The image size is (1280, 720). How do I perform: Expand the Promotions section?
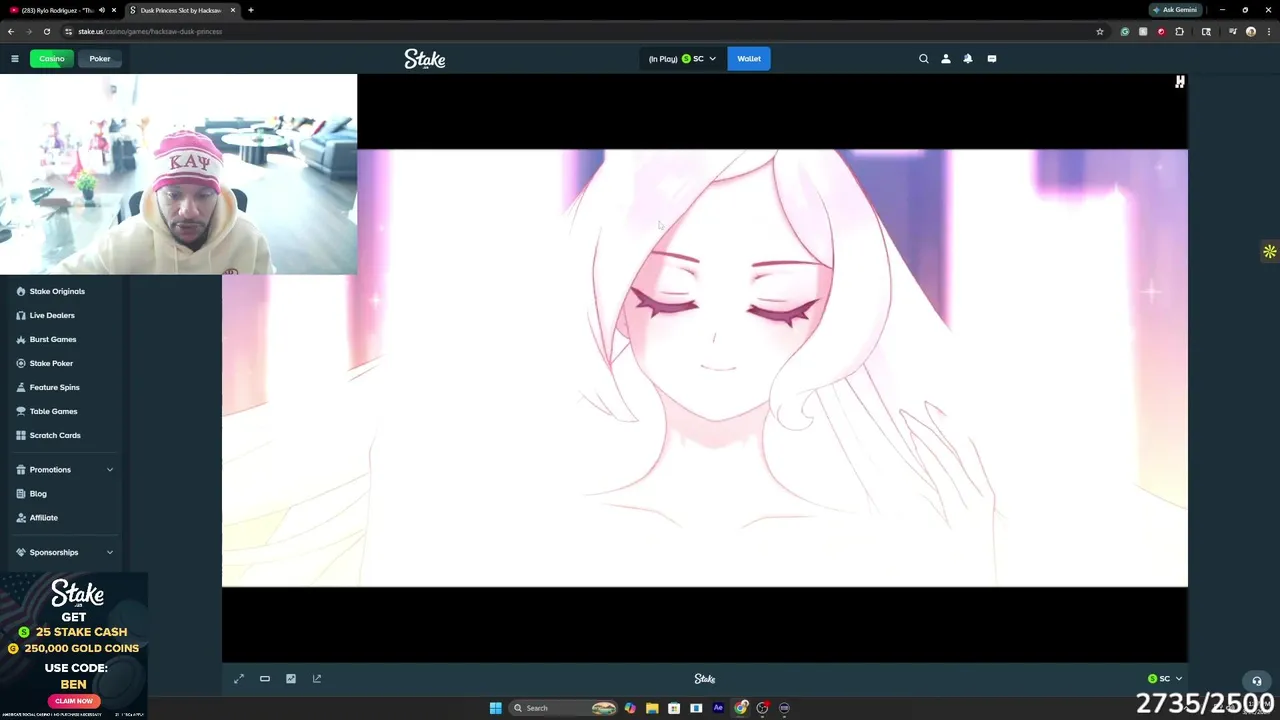(x=64, y=470)
